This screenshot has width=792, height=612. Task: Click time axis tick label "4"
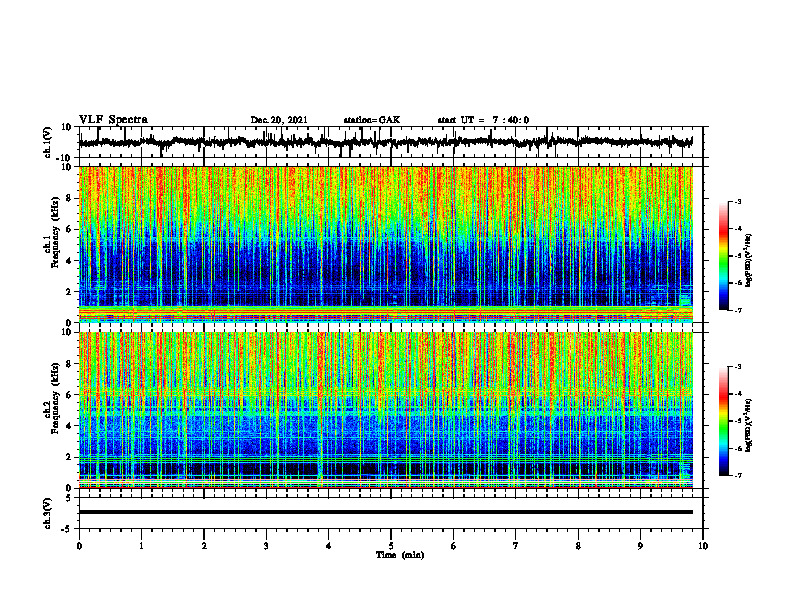pyautogui.click(x=329, y=546)
